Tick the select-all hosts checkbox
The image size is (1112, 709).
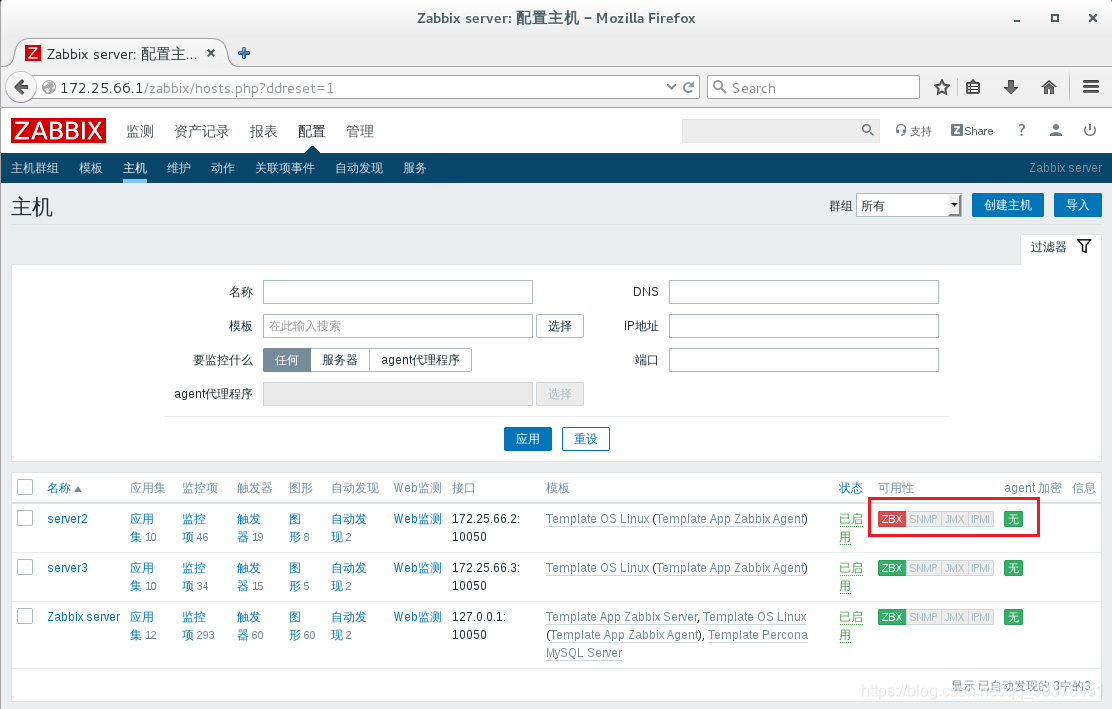pos(26,487)
